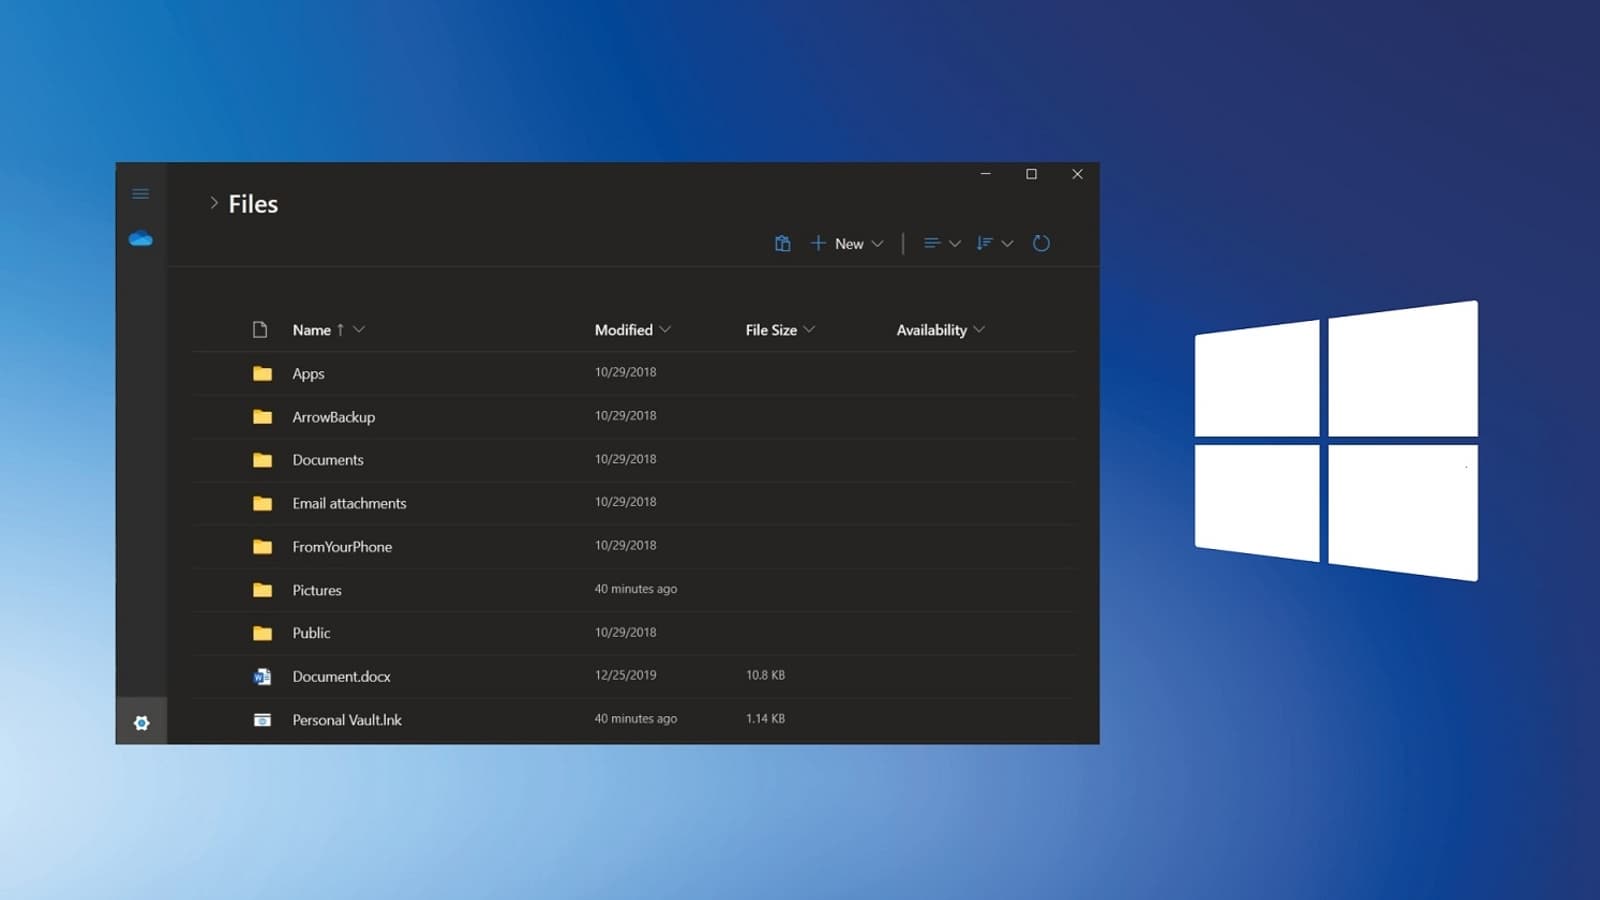Select the OneDrive cloud icon in sidebar
This screenshot has width=1600, height=900.
coord(141,239)
